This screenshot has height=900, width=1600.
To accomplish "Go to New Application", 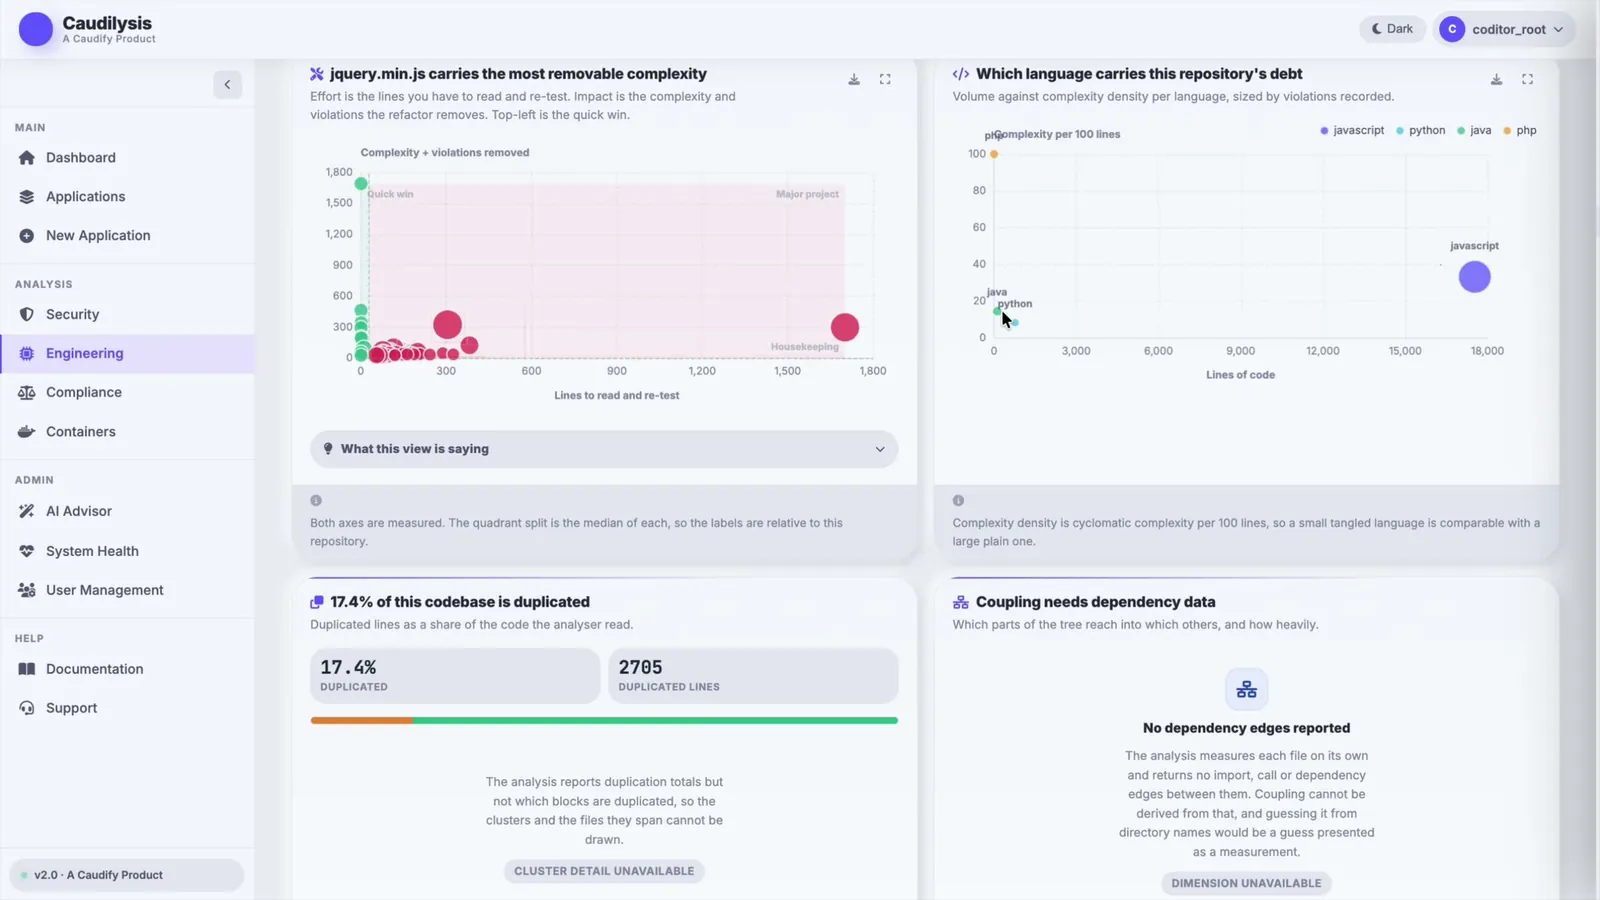I will pyautogui.click(x=127, y=236).
